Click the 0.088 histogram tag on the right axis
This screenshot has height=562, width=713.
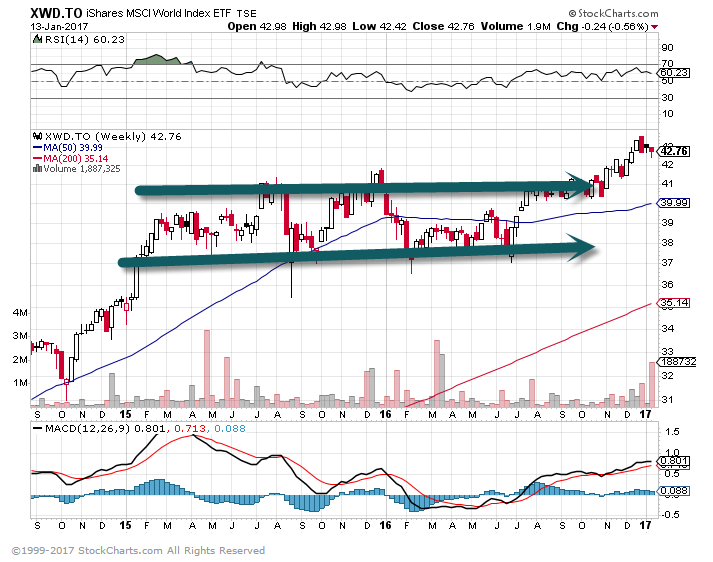[674, 491]
